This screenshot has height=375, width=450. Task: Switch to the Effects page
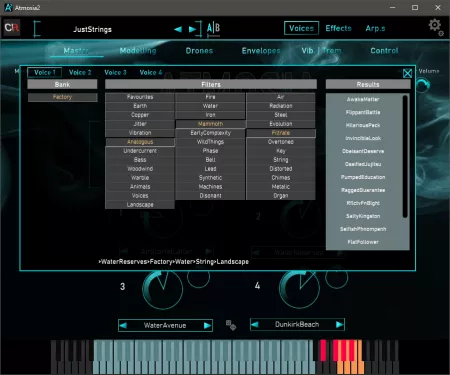point(338,28)
